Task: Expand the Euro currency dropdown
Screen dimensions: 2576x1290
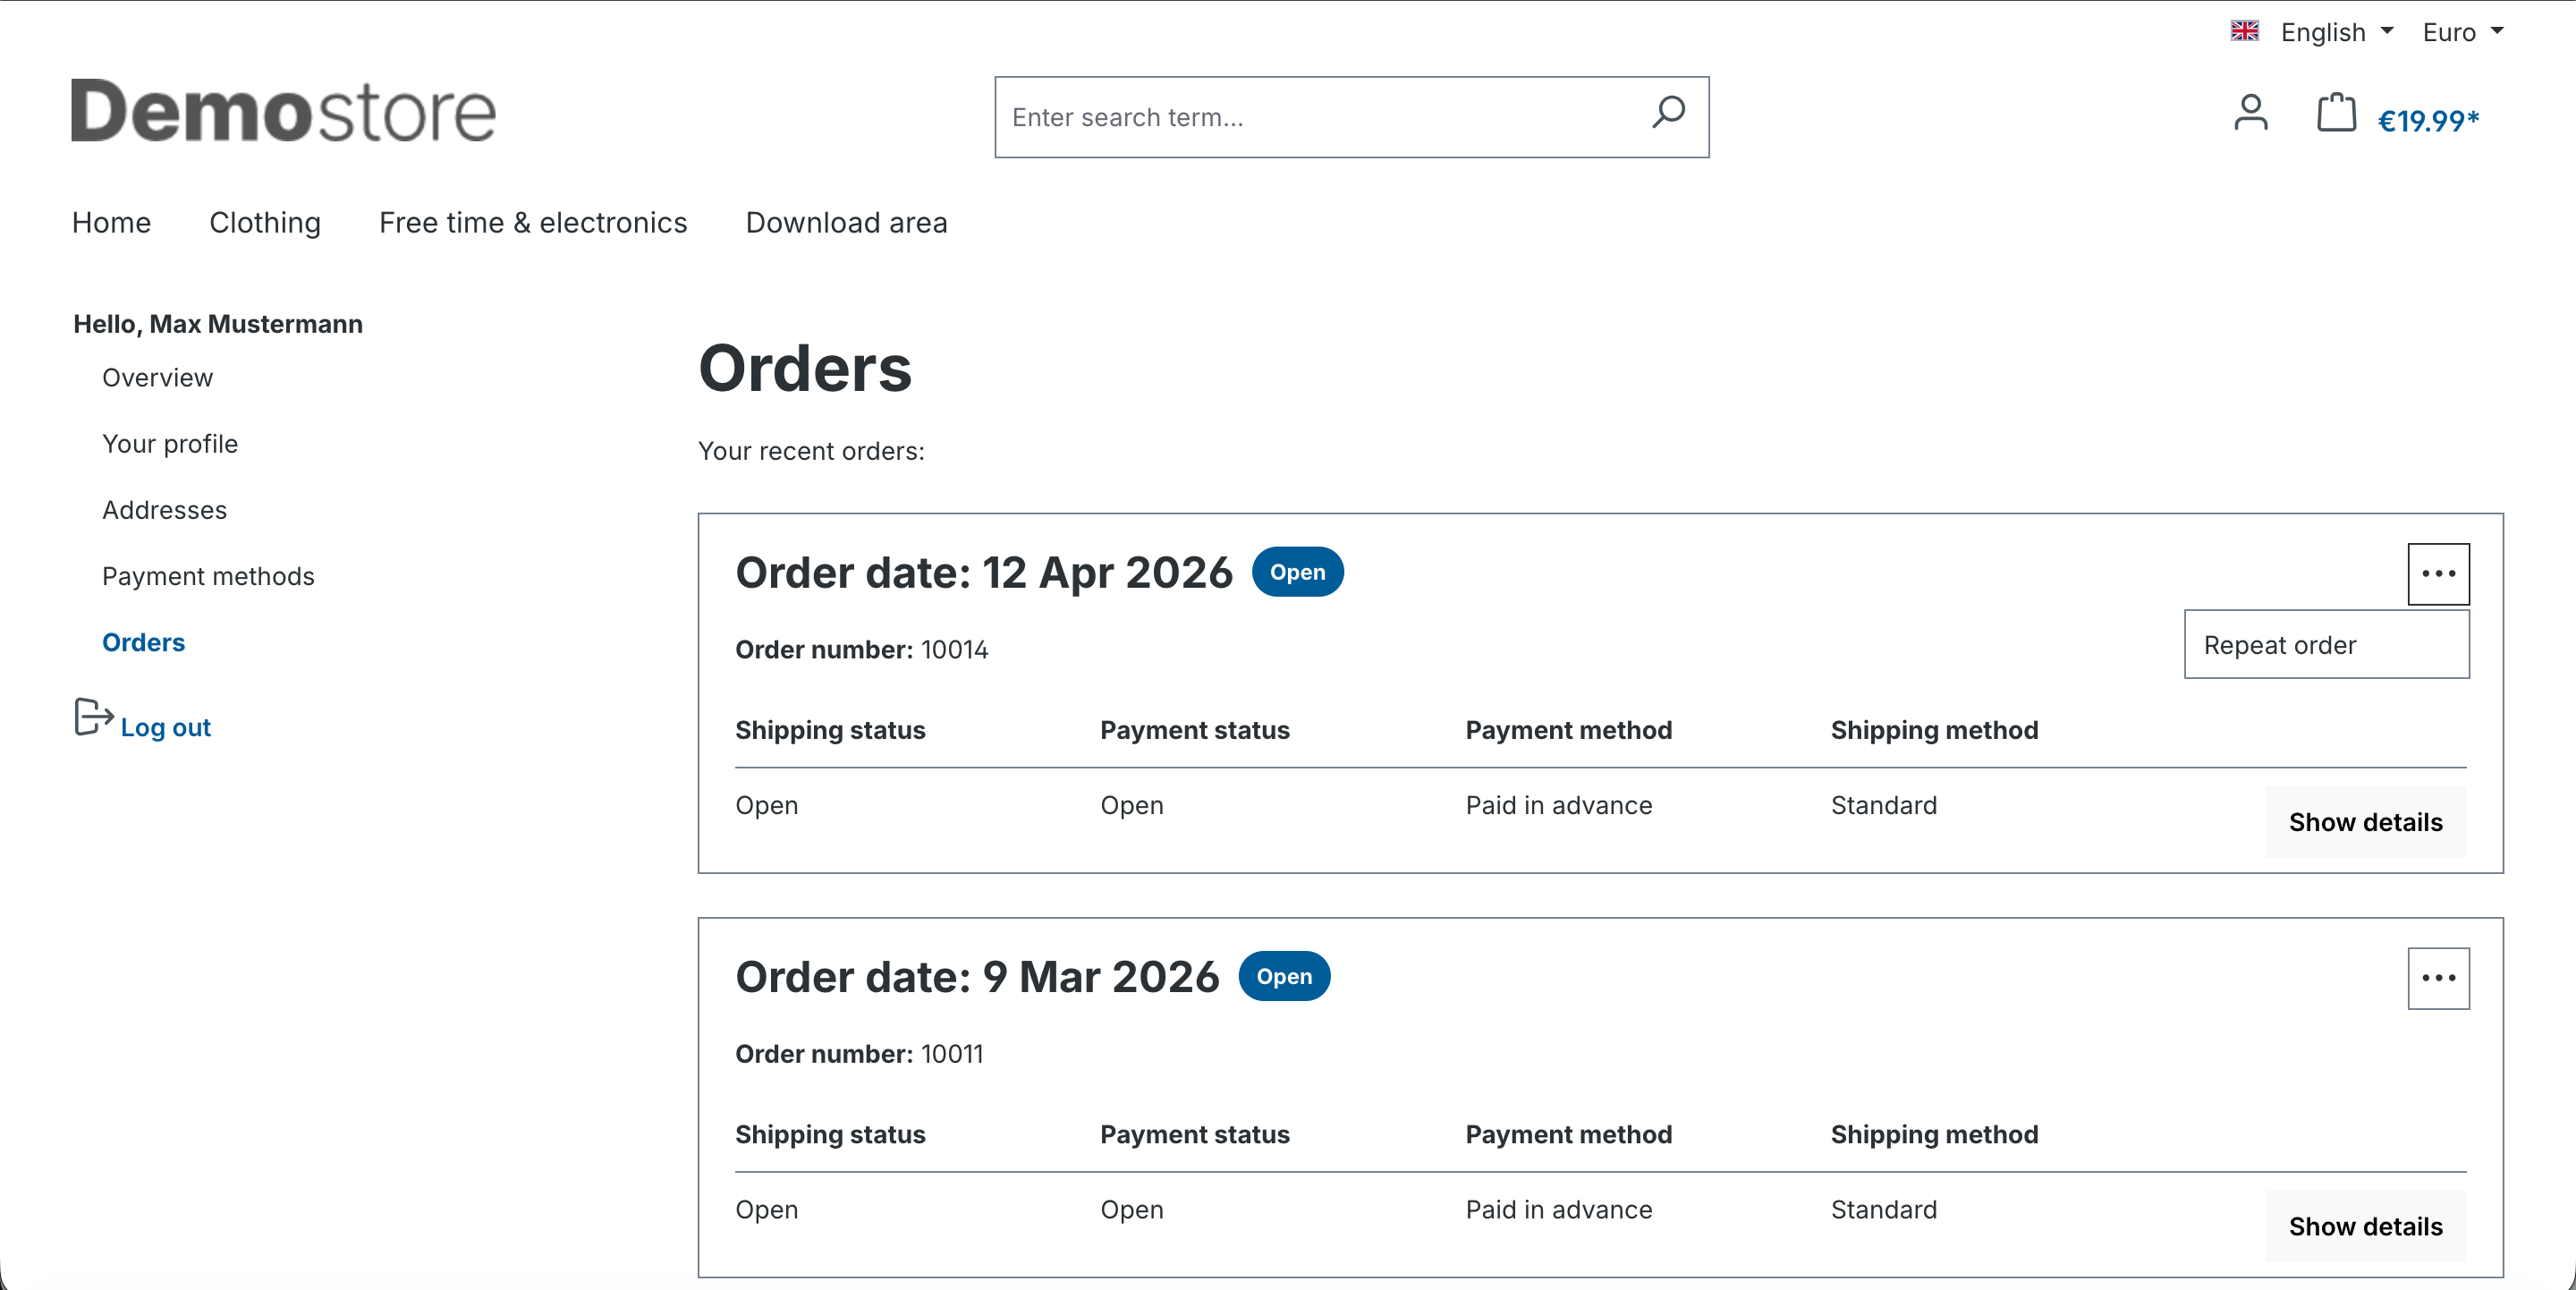Action: (2462, 32)
